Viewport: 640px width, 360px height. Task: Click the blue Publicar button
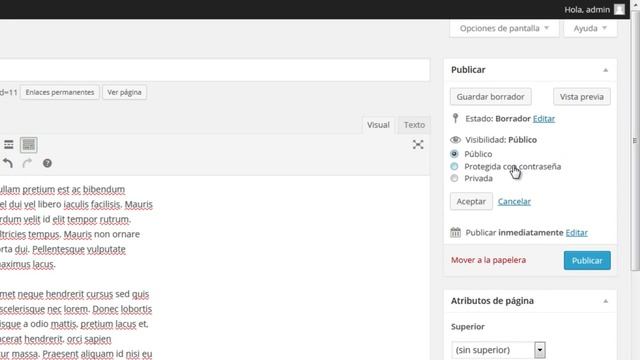coord(587,260)
